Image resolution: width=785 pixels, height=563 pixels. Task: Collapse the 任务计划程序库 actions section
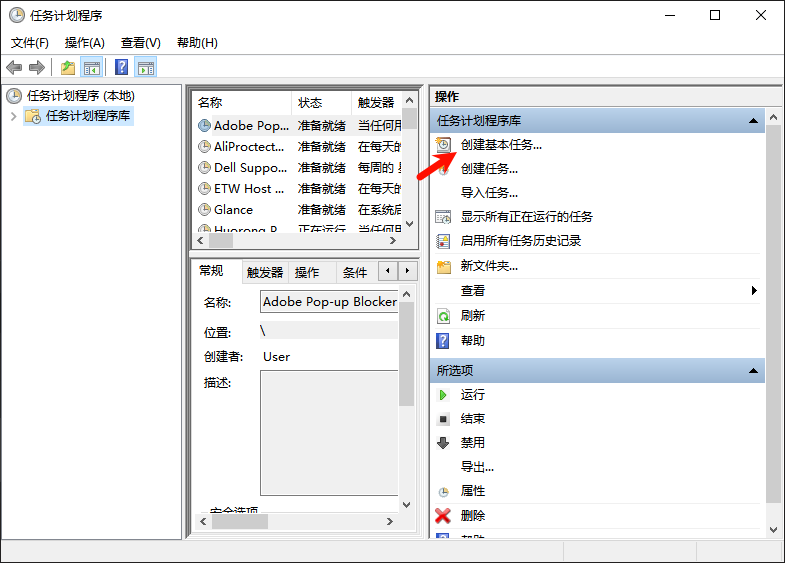click(753, 121)
